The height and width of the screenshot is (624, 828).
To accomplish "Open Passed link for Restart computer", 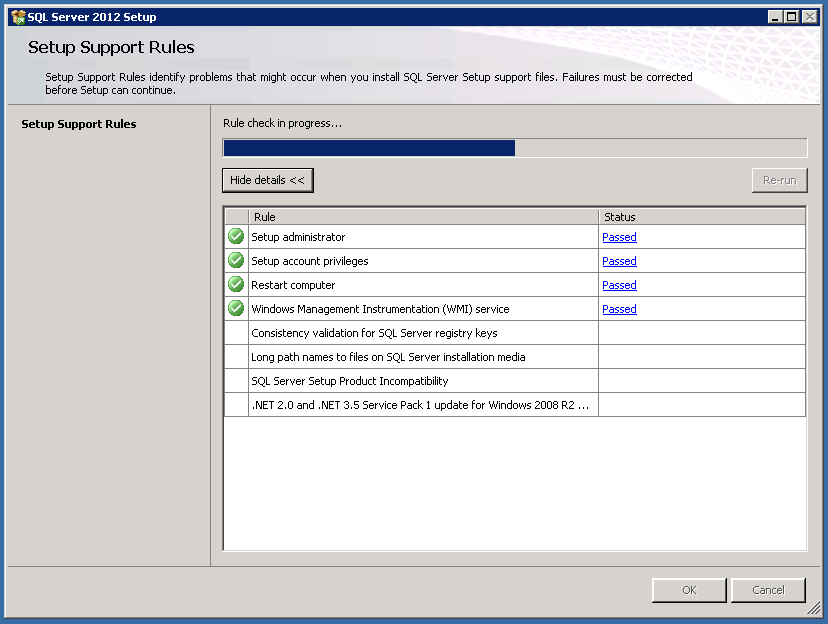I will click(619, 285).
